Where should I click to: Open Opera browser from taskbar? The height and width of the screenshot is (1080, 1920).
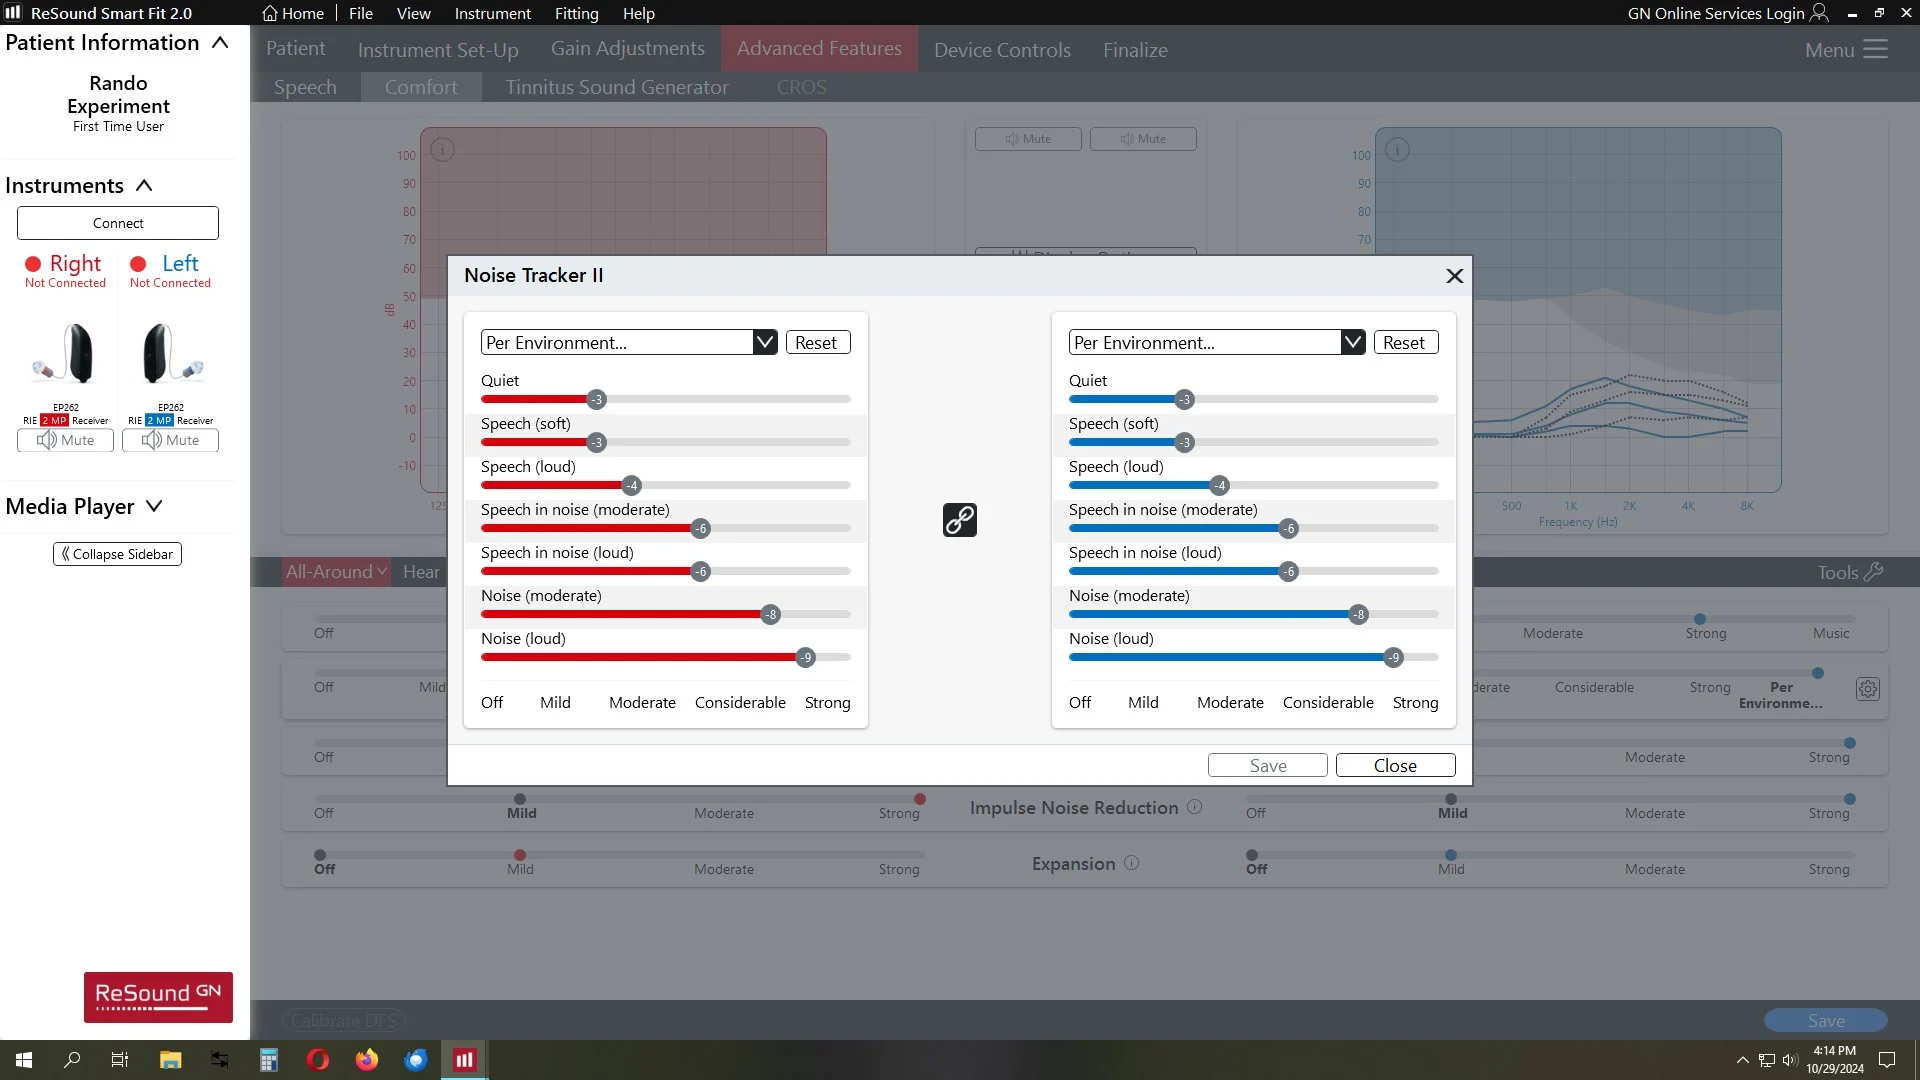[x=318, y=1060]
